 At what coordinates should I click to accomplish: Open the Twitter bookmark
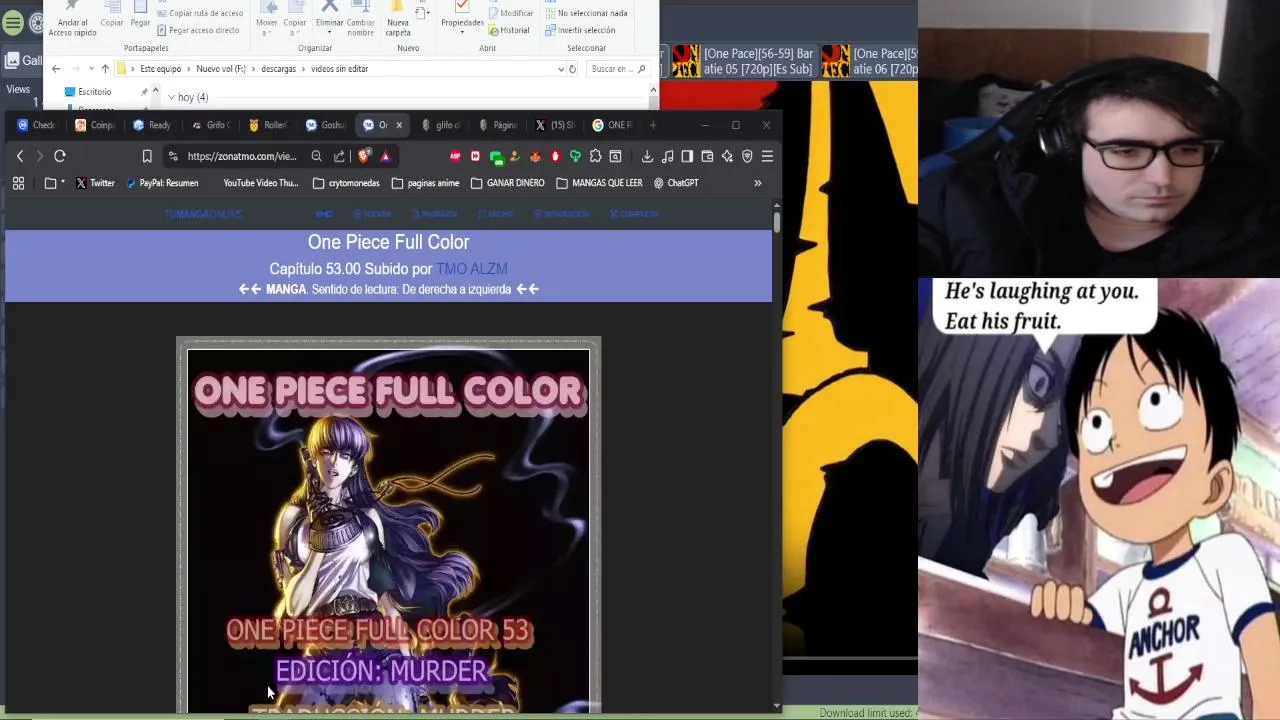pos(95,183)
